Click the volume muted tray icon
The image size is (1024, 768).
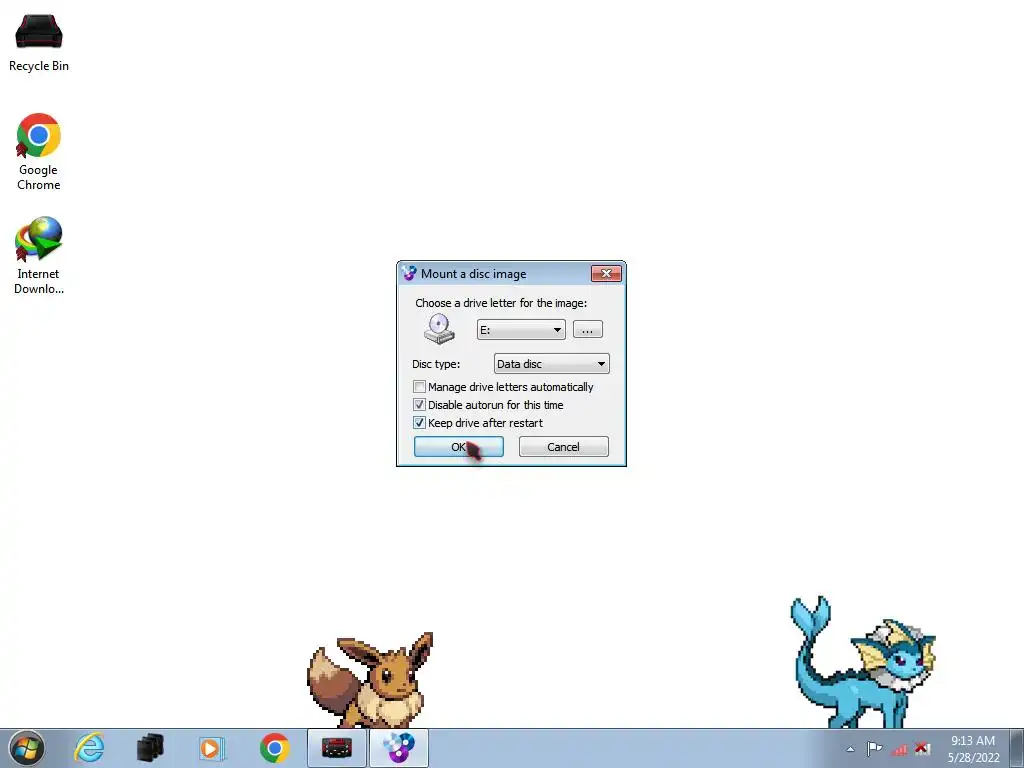coord(922,748)
